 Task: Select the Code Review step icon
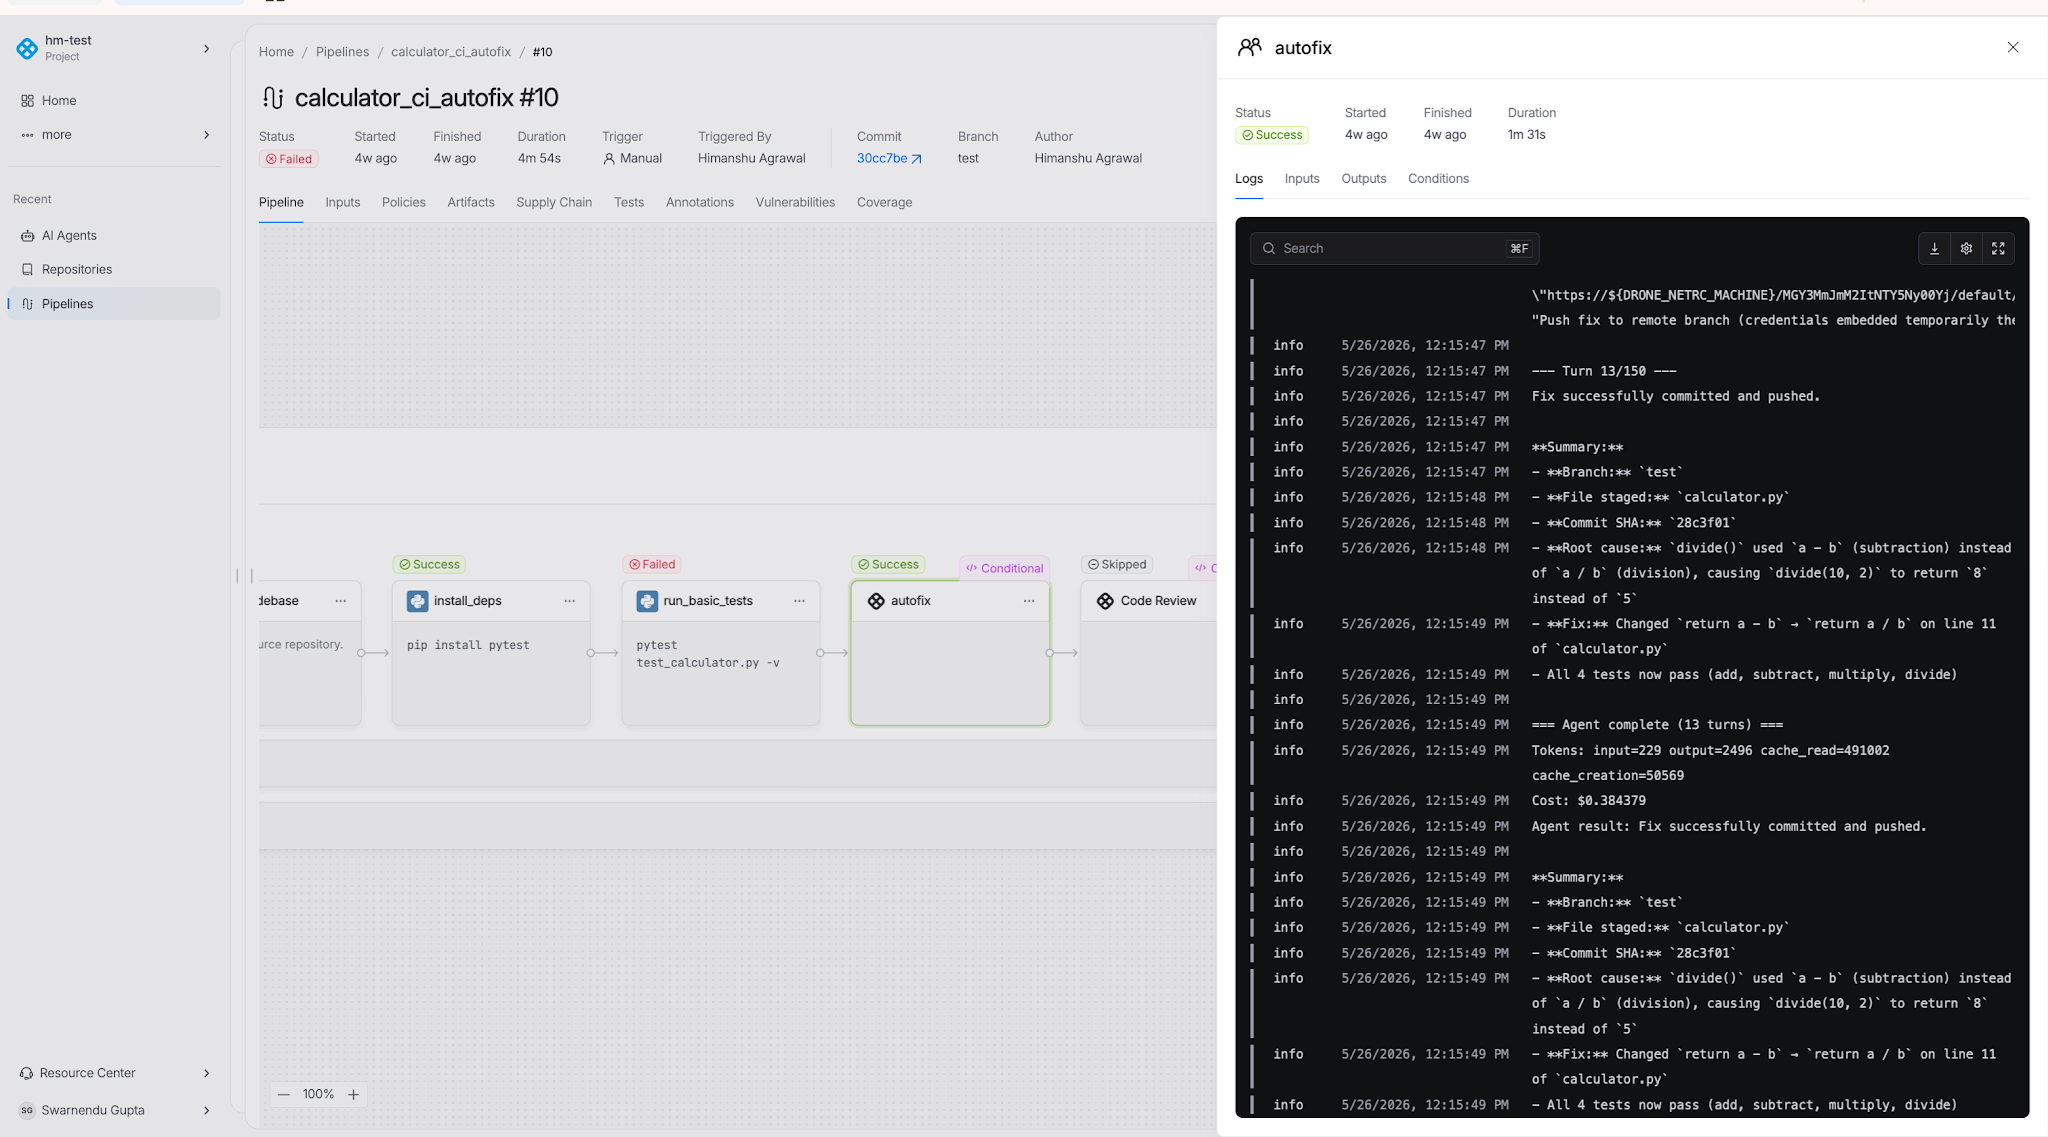pos(1105,601)
